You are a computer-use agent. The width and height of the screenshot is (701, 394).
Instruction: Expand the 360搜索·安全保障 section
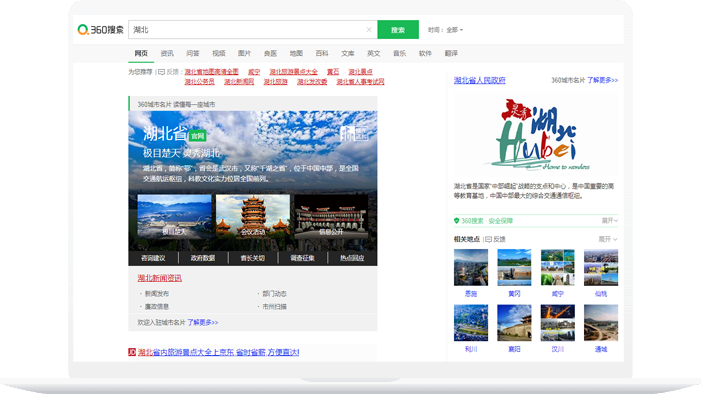(610, 220)
